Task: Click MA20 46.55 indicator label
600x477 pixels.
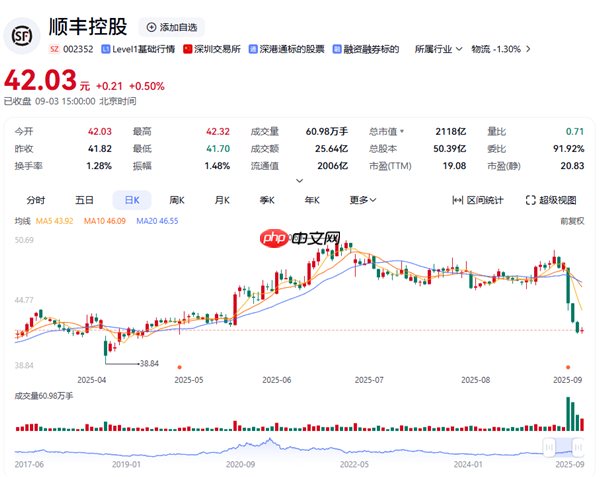Action: pos(157,221)
